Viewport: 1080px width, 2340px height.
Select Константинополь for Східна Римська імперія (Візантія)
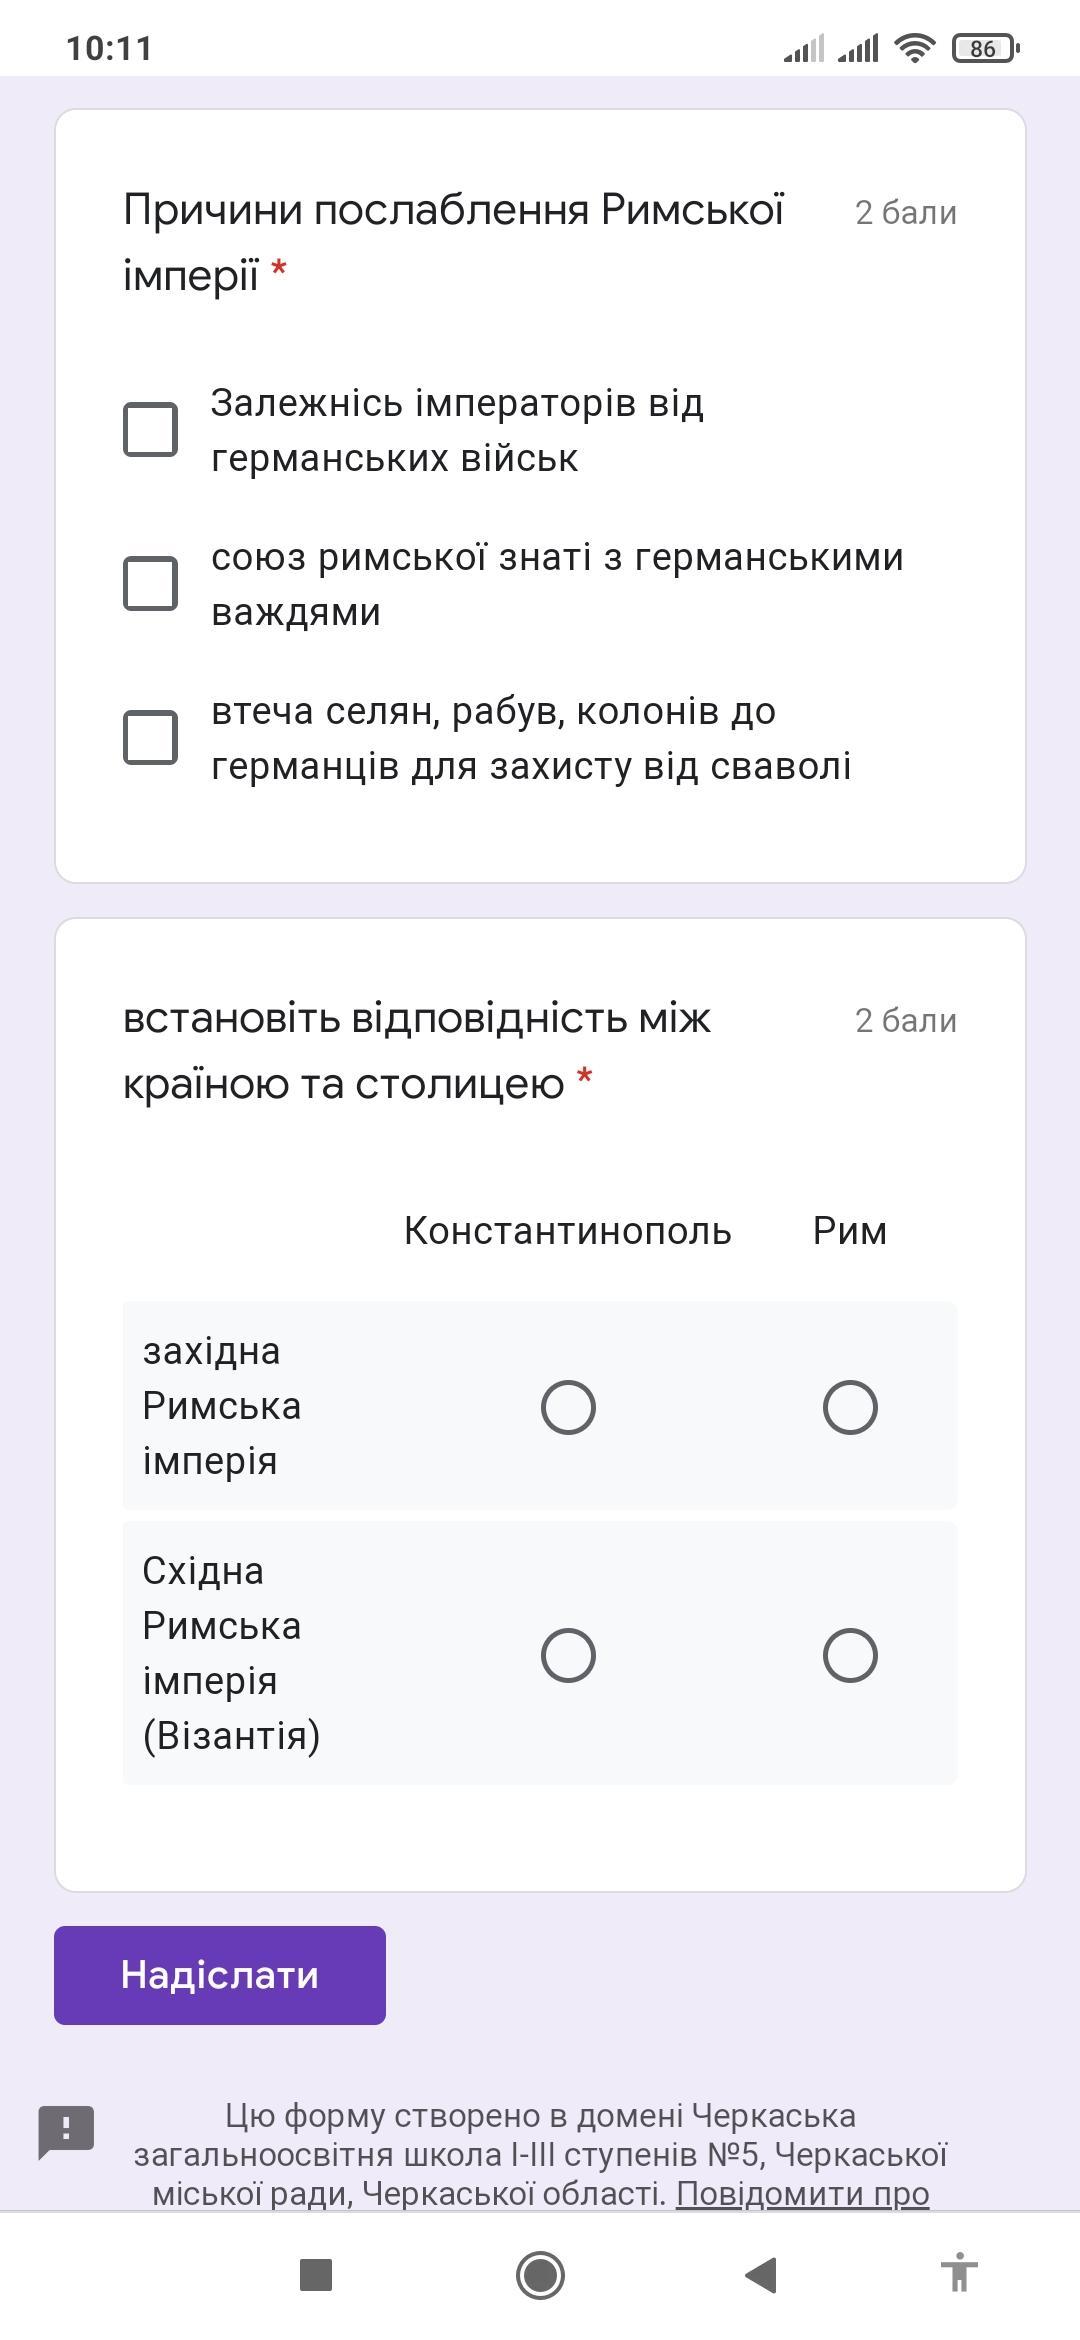[x=568, y=1655]
